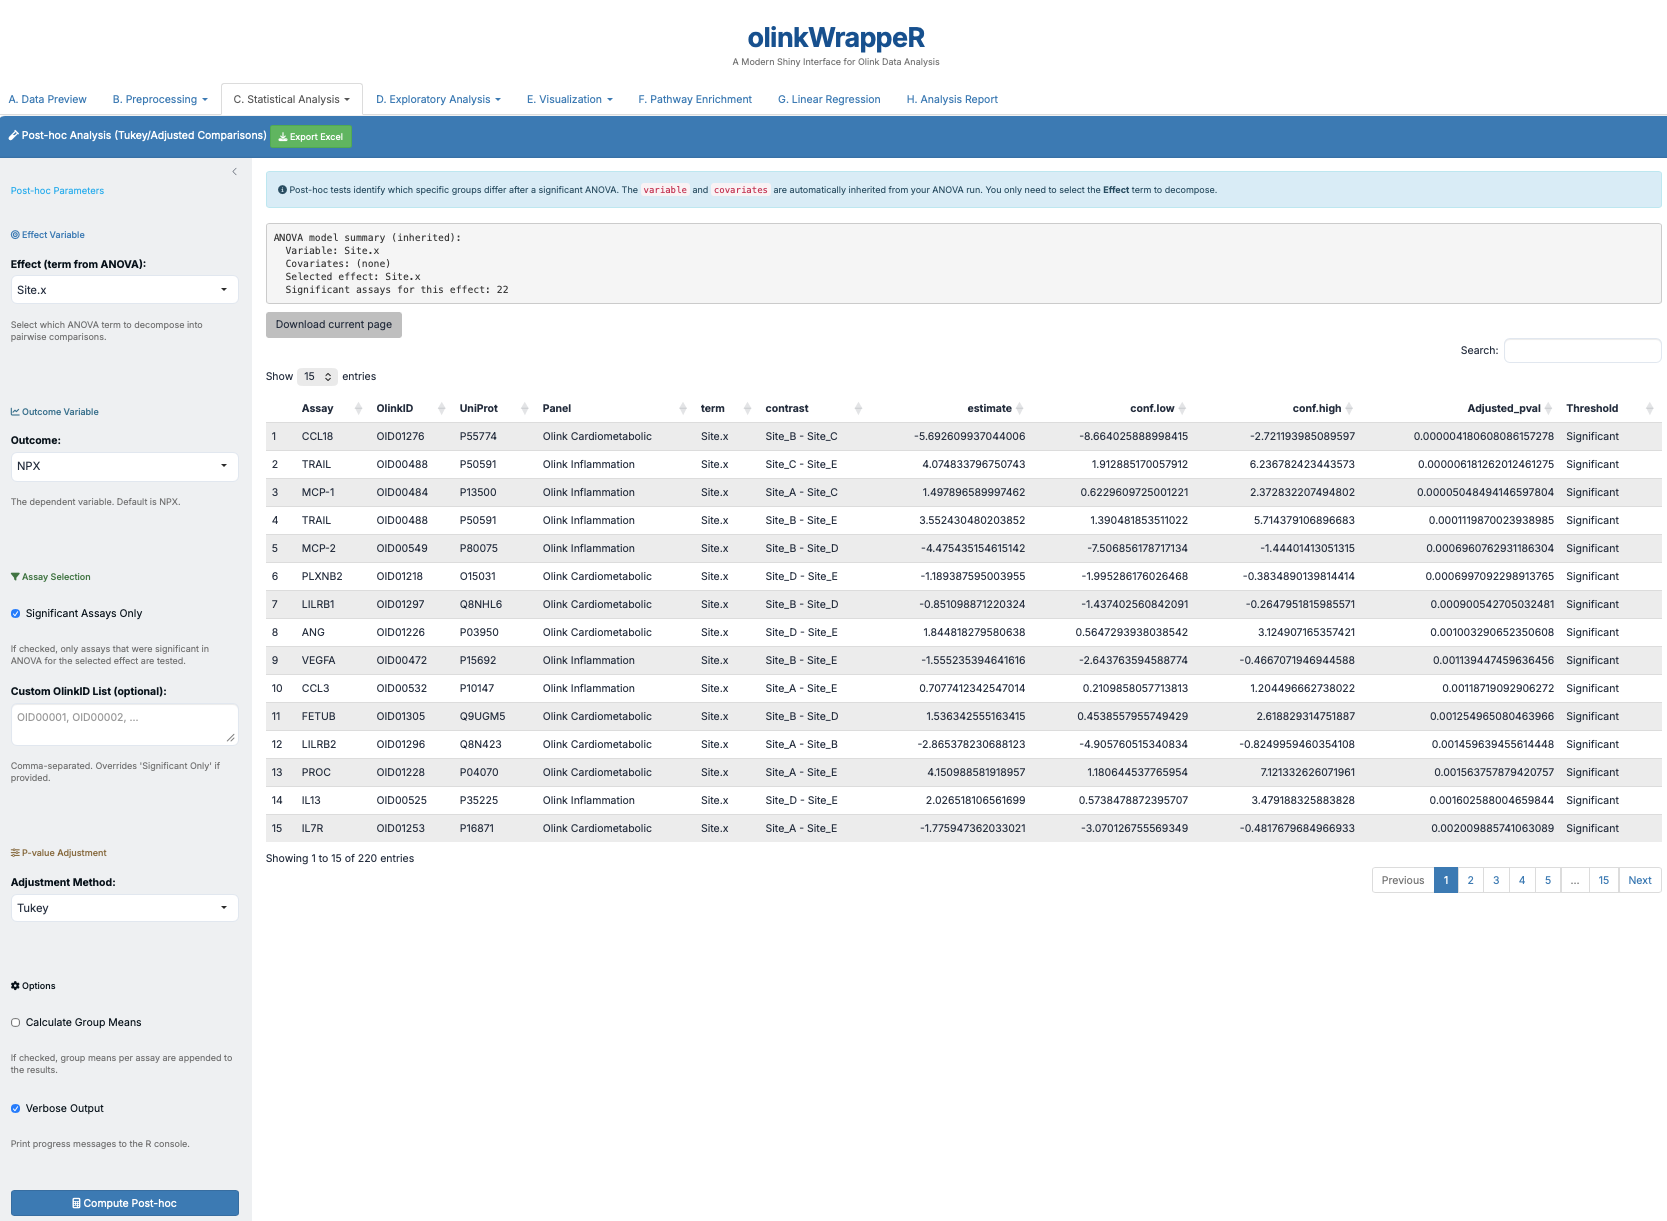1667x1221 pixels.
Task: Open Adjustment Method dropdown showing Tukey
Action: point(124,908)
